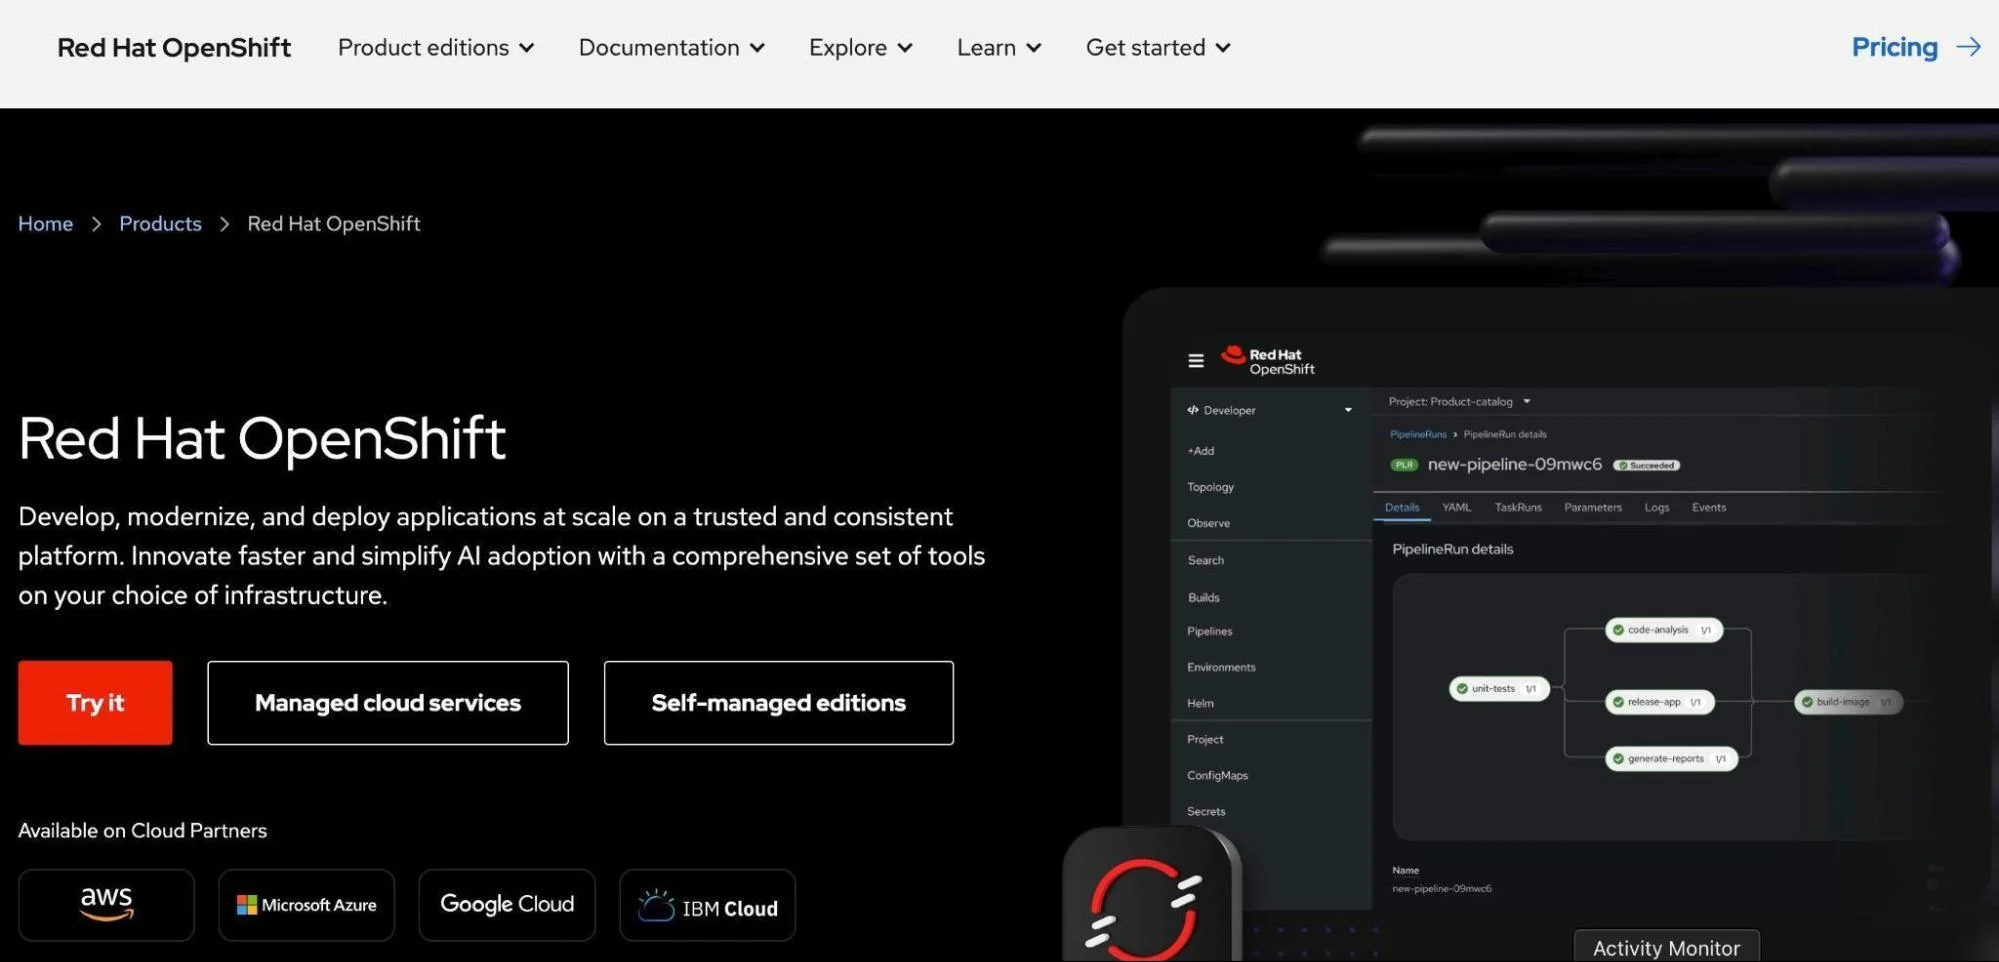Click the Red Hat OpenShift logo in console
Screen dimensions: 1999x962
pyautogui.click(x=1267, y=360)
